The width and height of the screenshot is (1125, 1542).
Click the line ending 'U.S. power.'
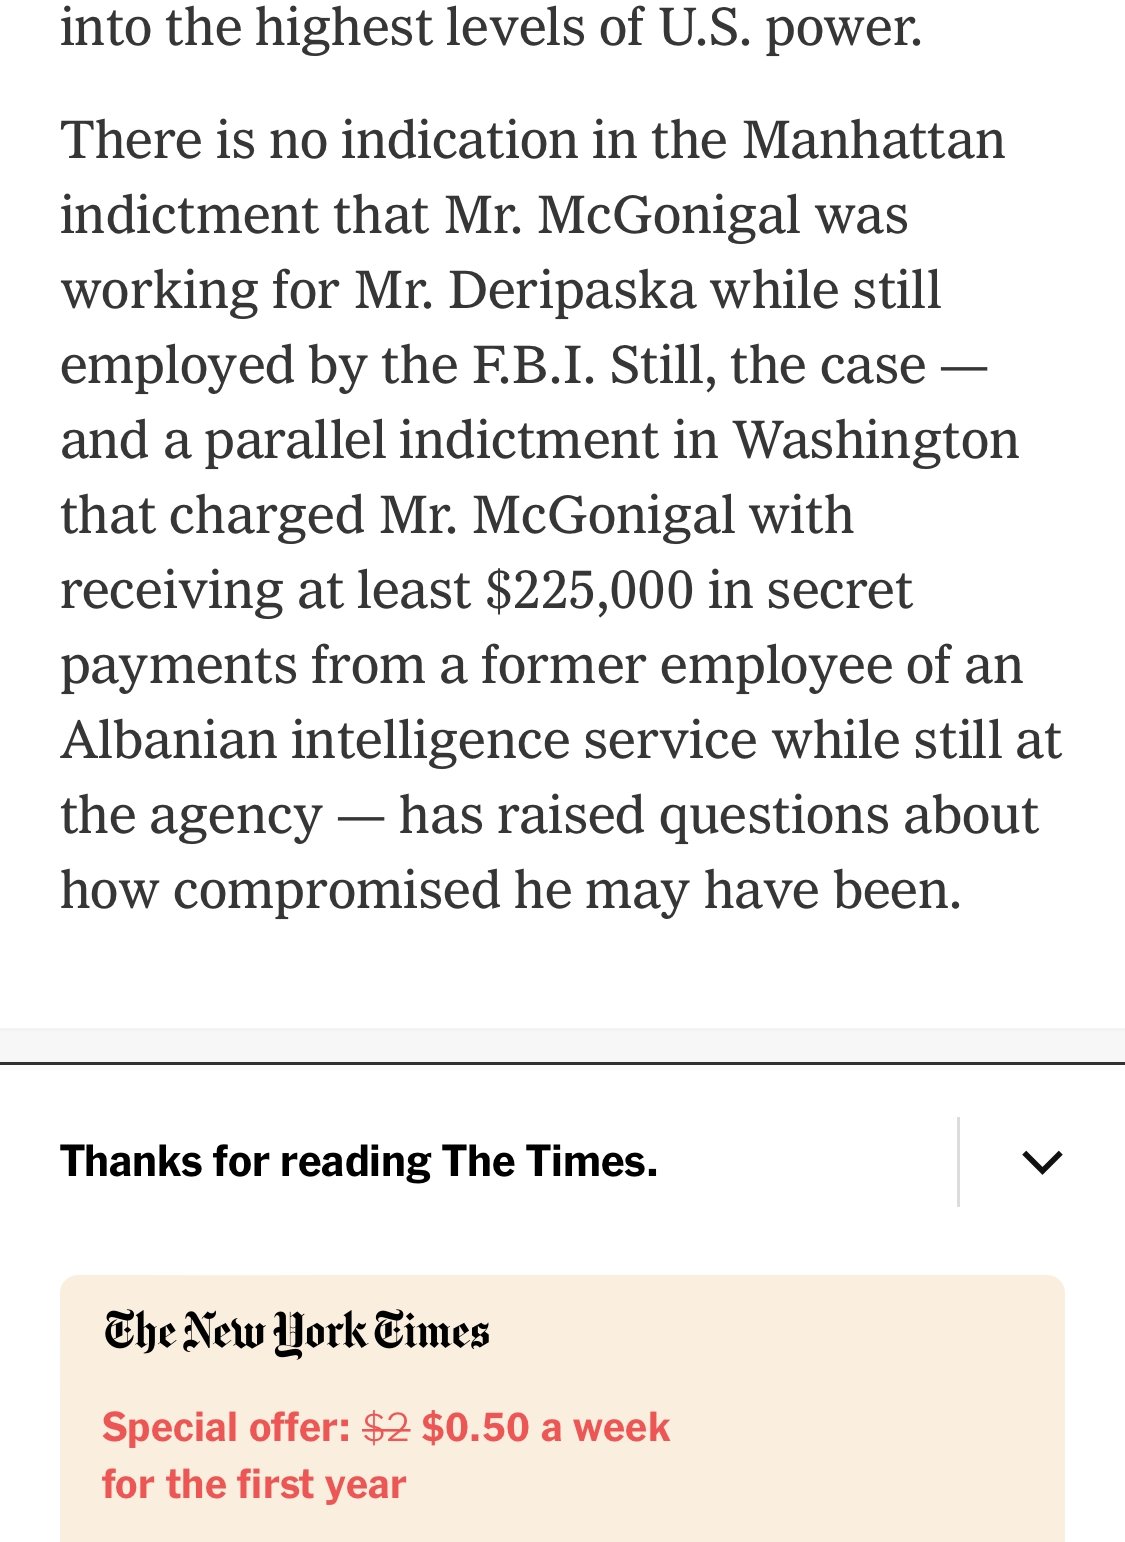coord(490,28)
